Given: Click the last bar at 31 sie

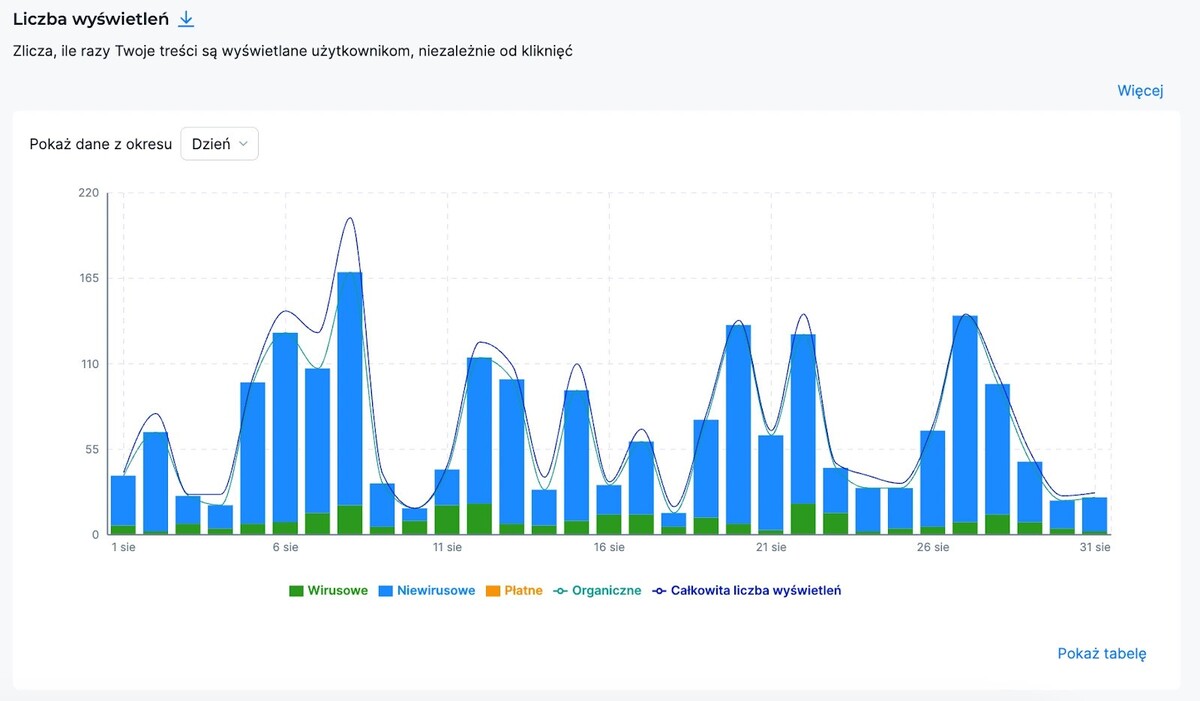Looking at the screenshot, I should (x=1095, y=515).
